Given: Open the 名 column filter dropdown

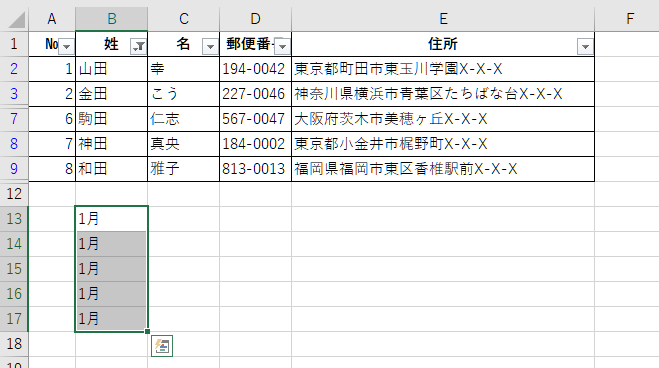Looking at the screenshot, I should 210,46.
